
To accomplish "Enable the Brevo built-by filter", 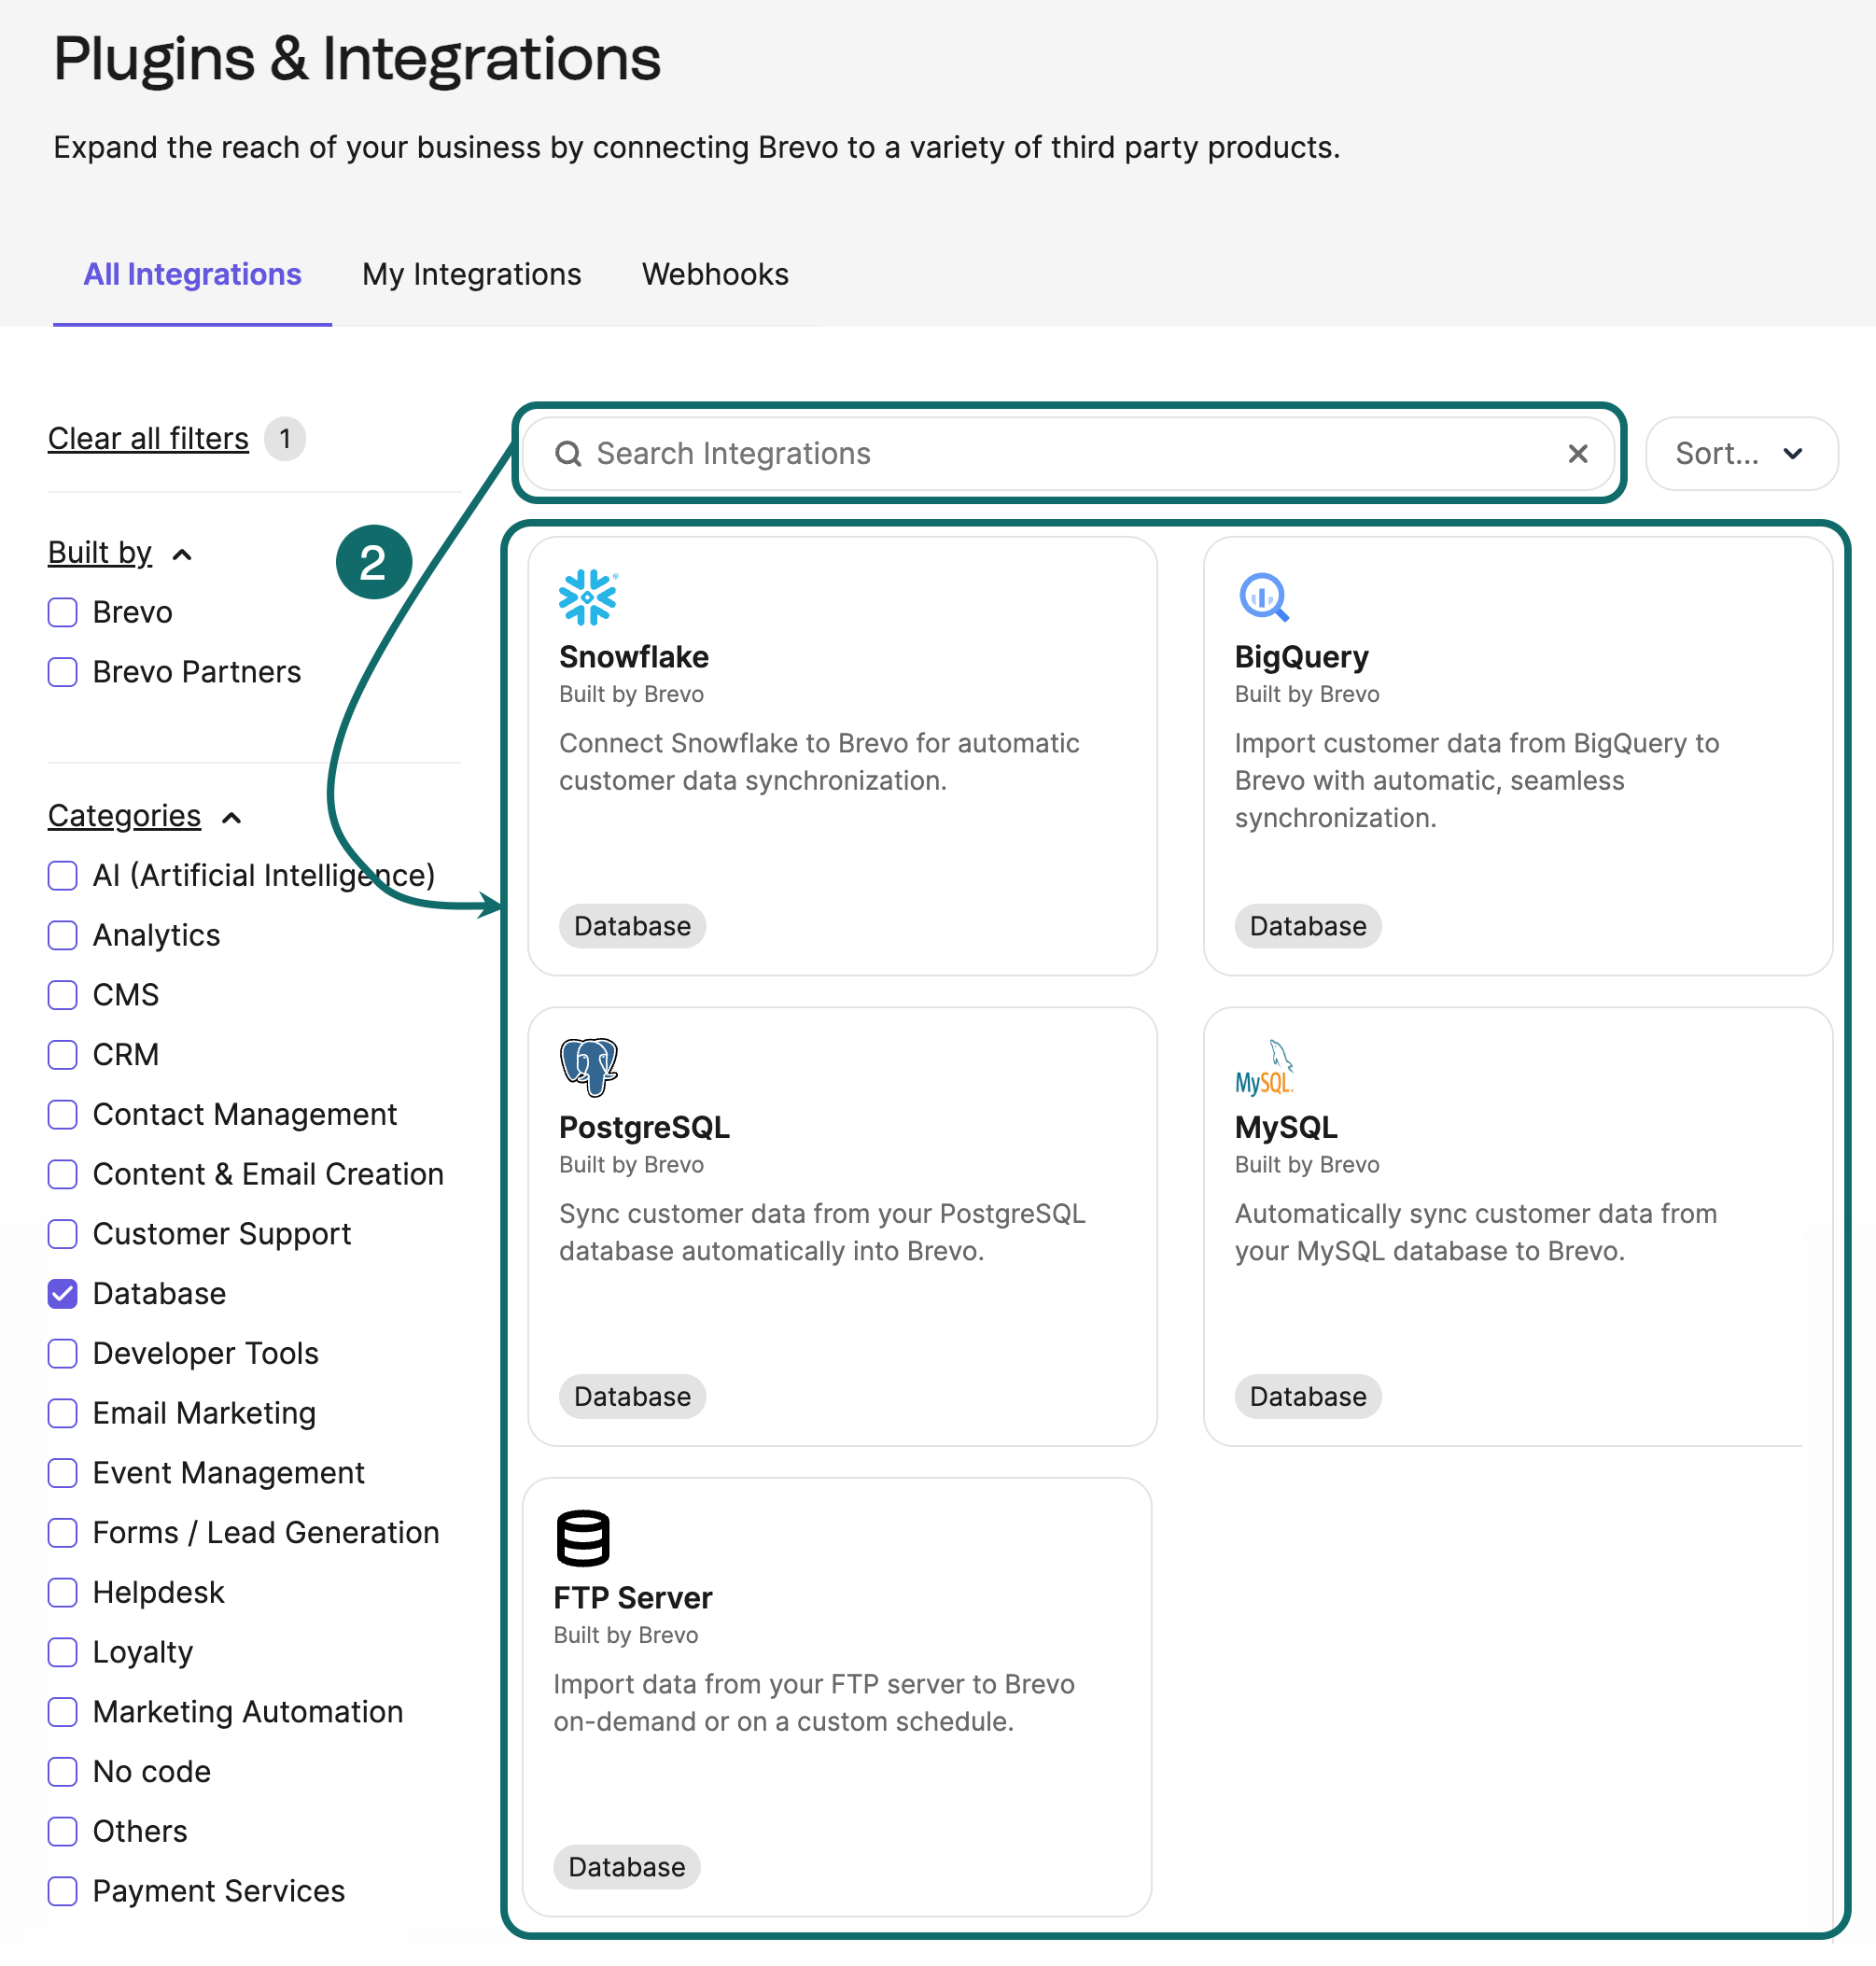I will [x=62, y=611].
